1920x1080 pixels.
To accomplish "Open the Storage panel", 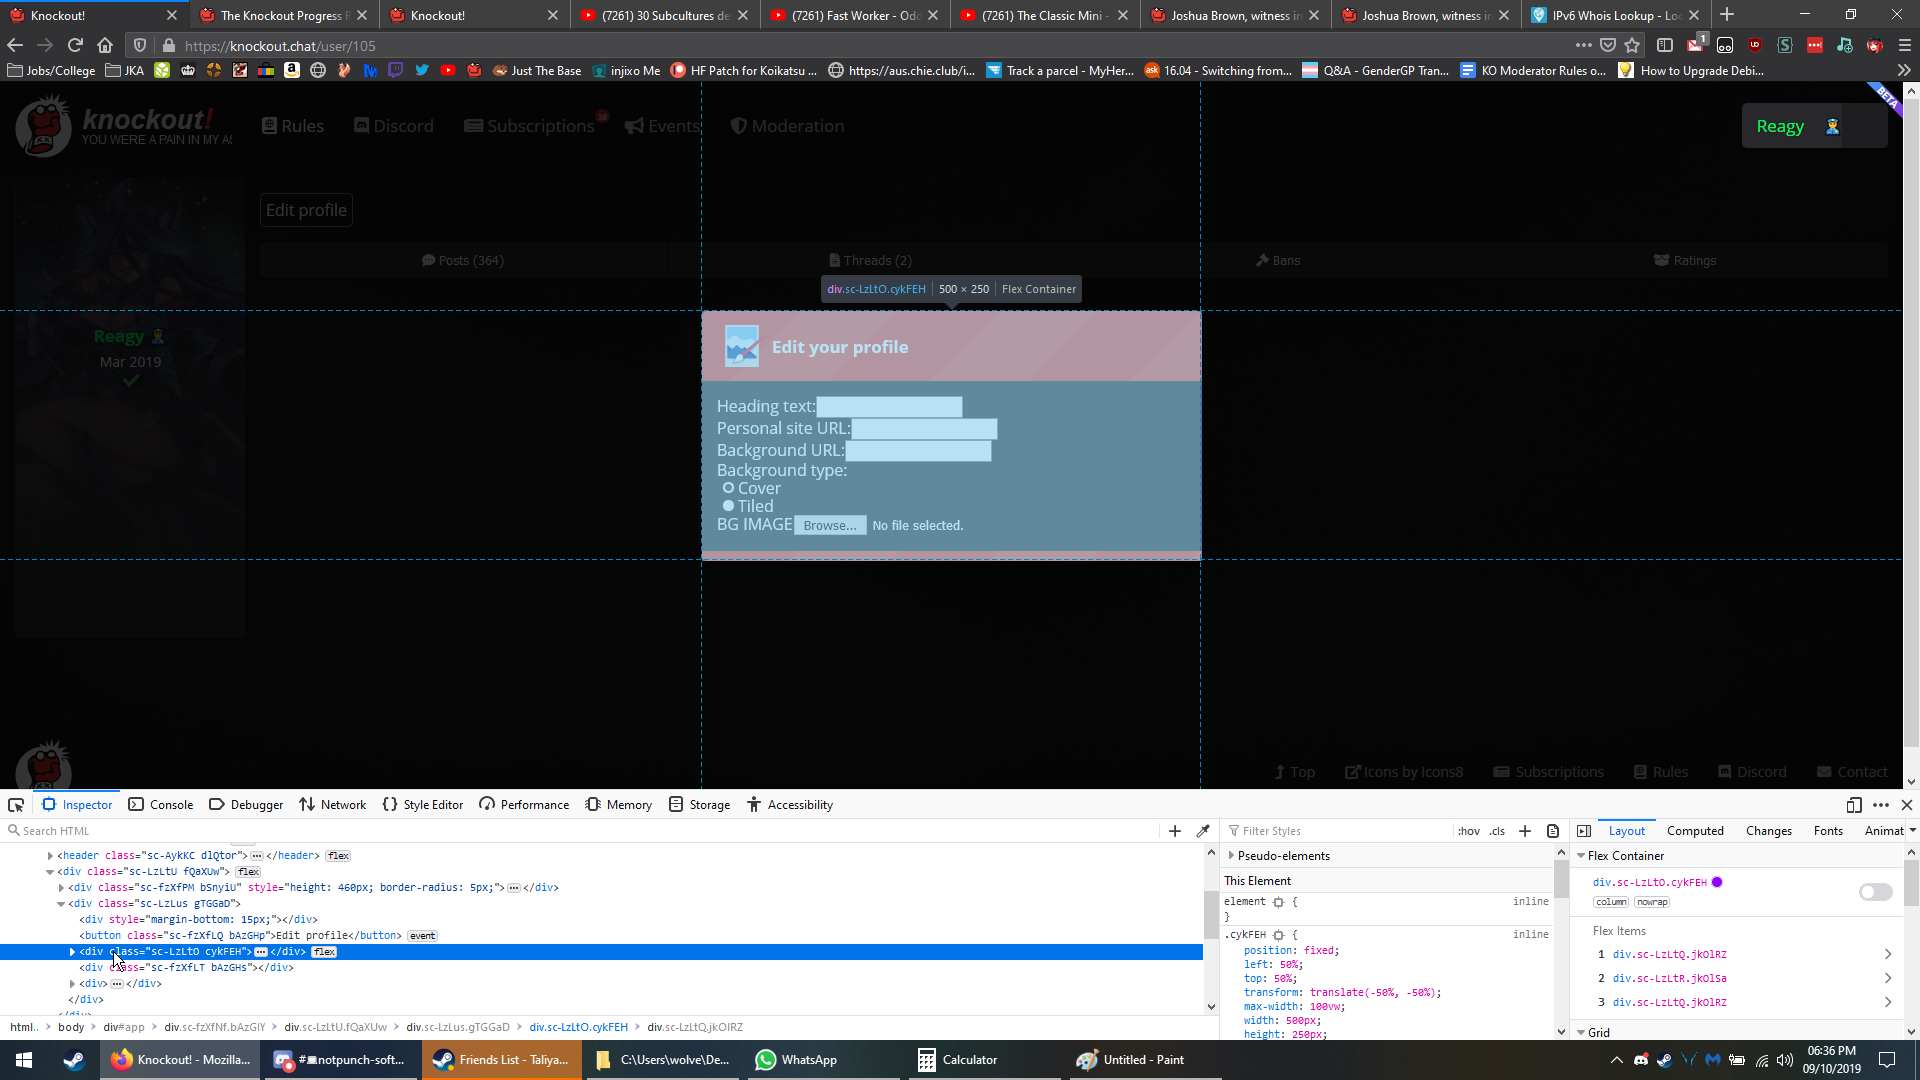I will tap(700, 805).
